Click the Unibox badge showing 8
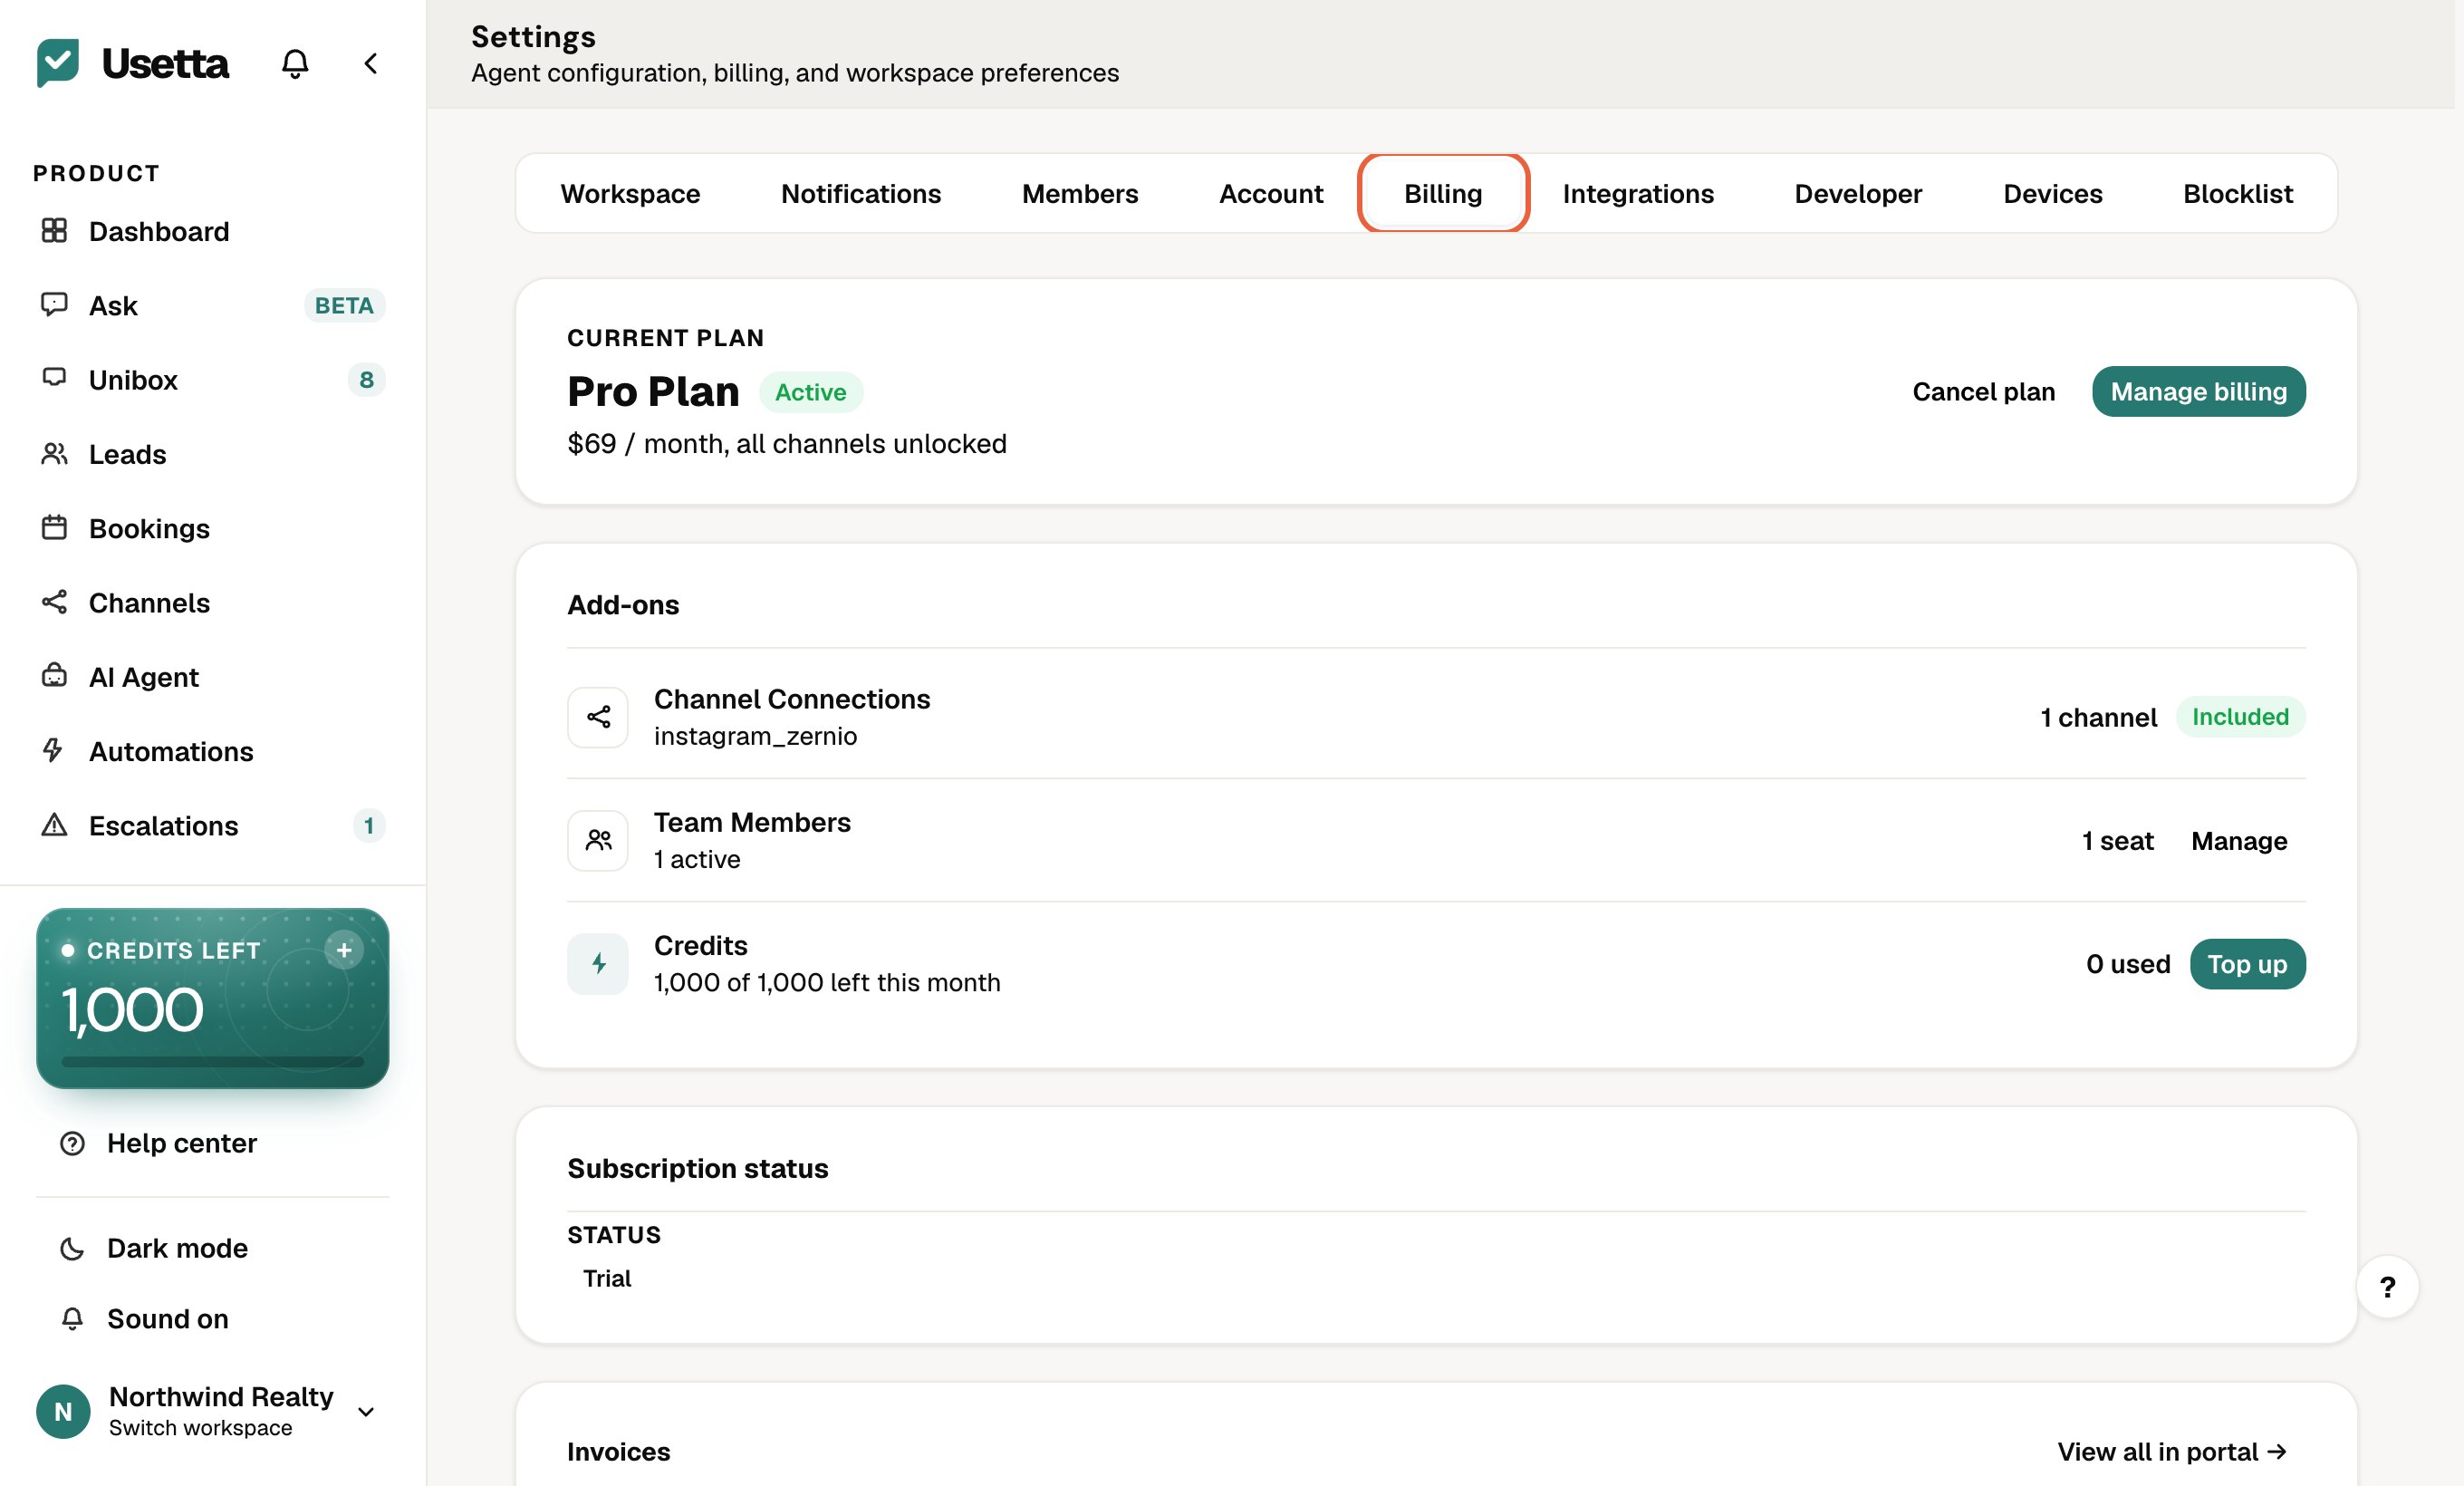This screenshot has width=2464, height=1486. (x=367, y=379)
